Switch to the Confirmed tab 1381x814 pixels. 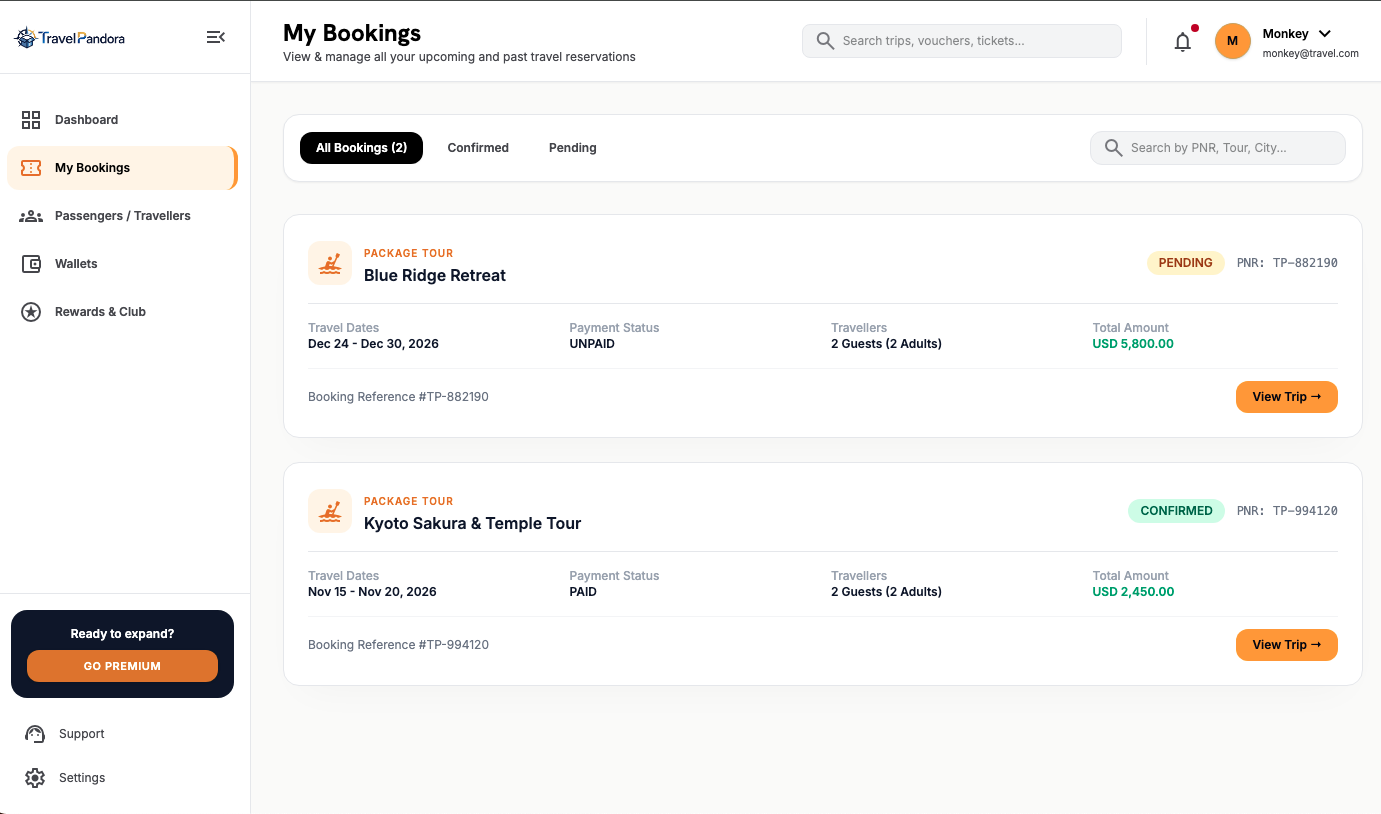478,148
